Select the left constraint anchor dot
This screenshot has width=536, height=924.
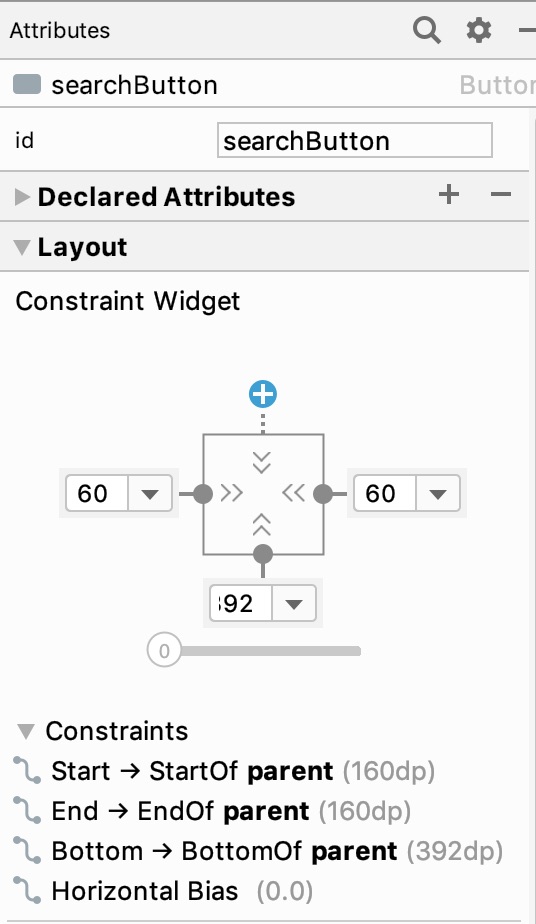(203, 493)
